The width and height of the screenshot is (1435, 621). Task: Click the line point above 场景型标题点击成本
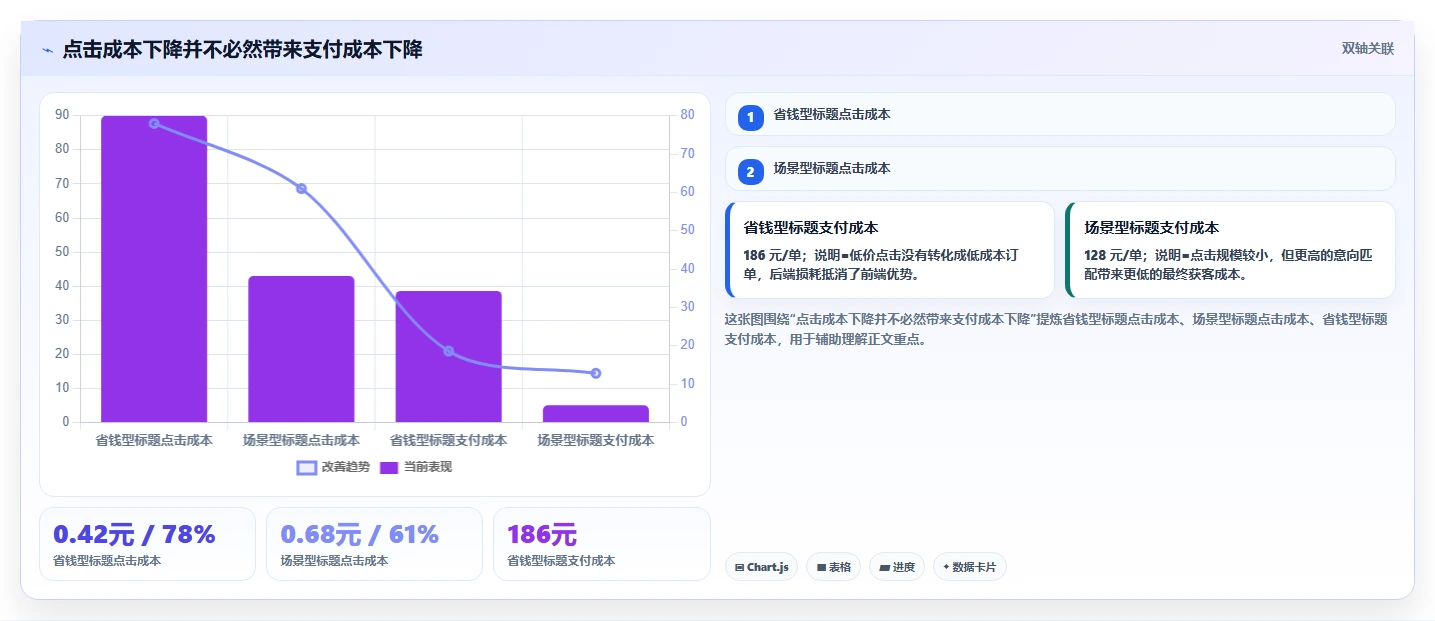click(x=301, y=188)
